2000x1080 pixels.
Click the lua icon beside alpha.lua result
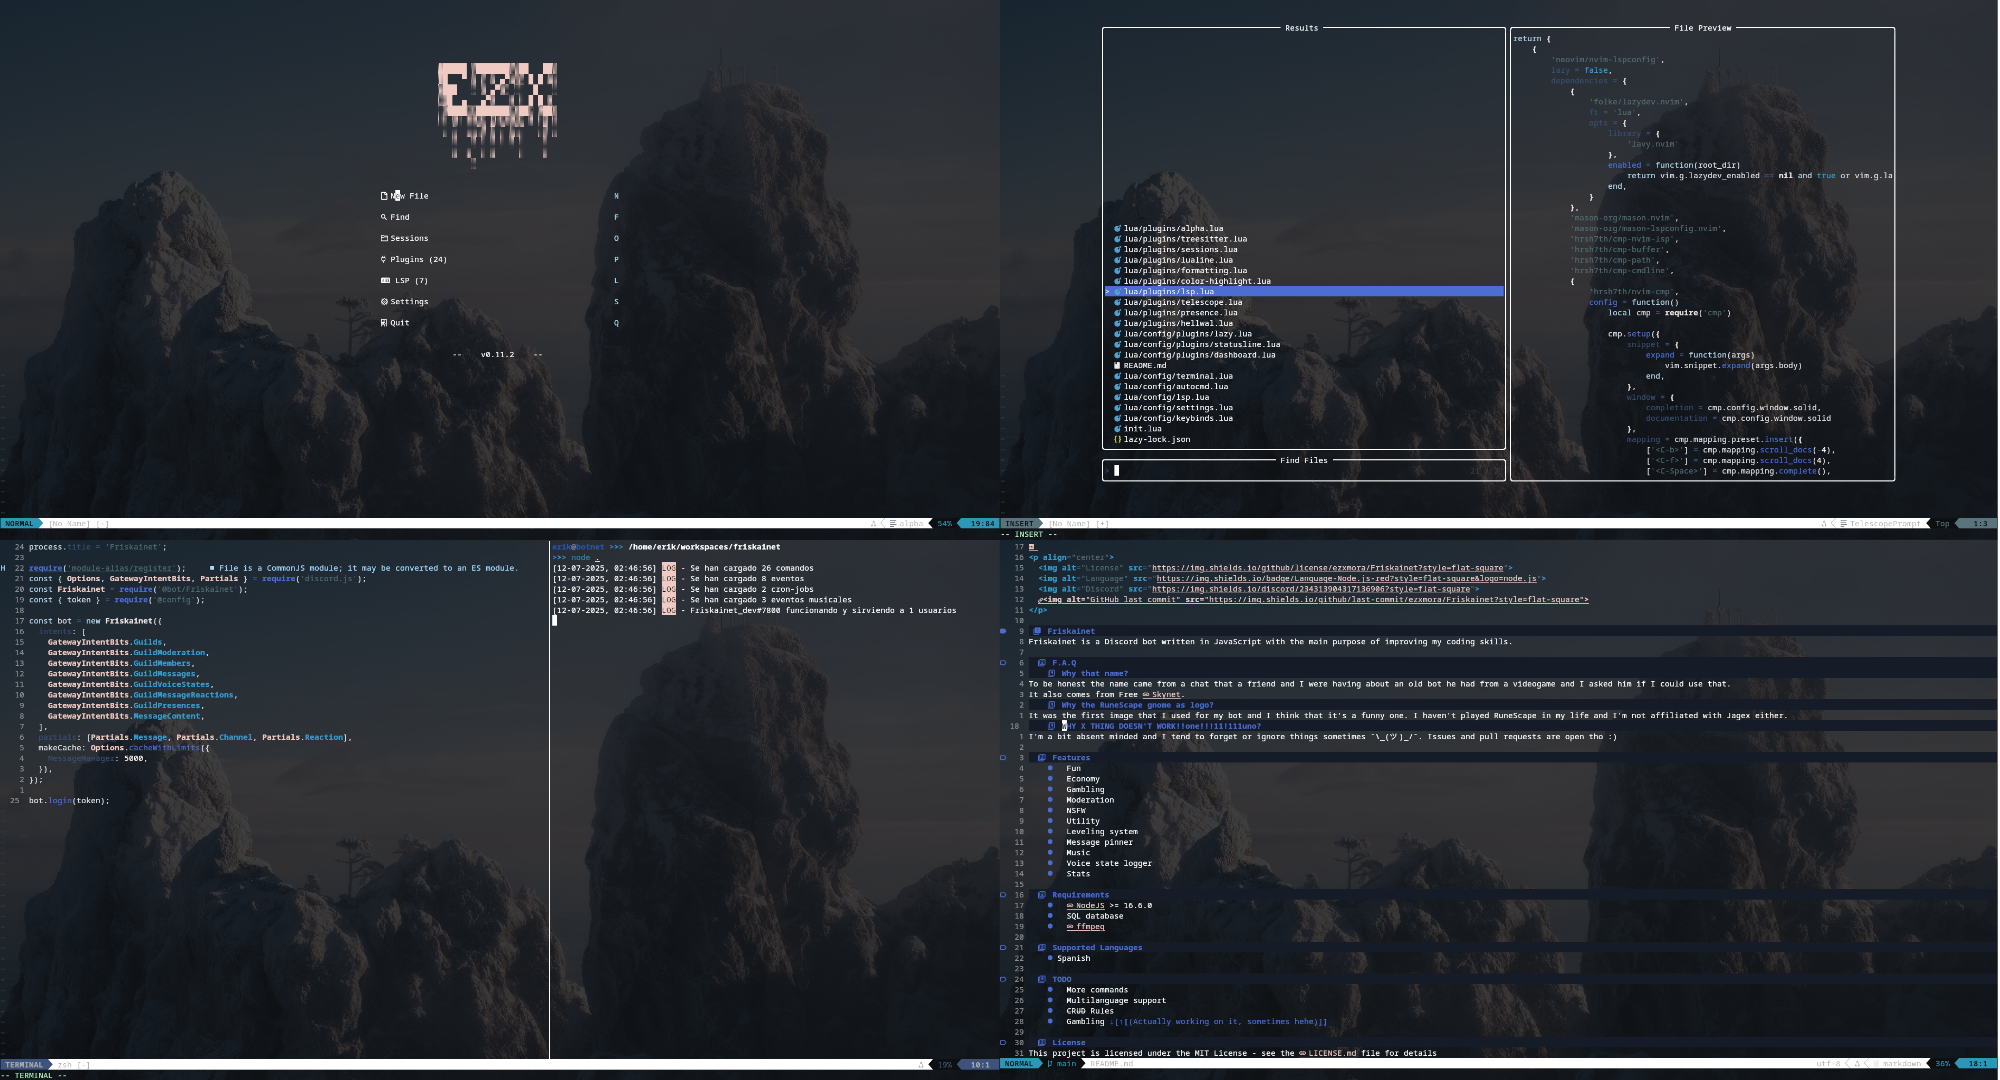coord(1118,229)
